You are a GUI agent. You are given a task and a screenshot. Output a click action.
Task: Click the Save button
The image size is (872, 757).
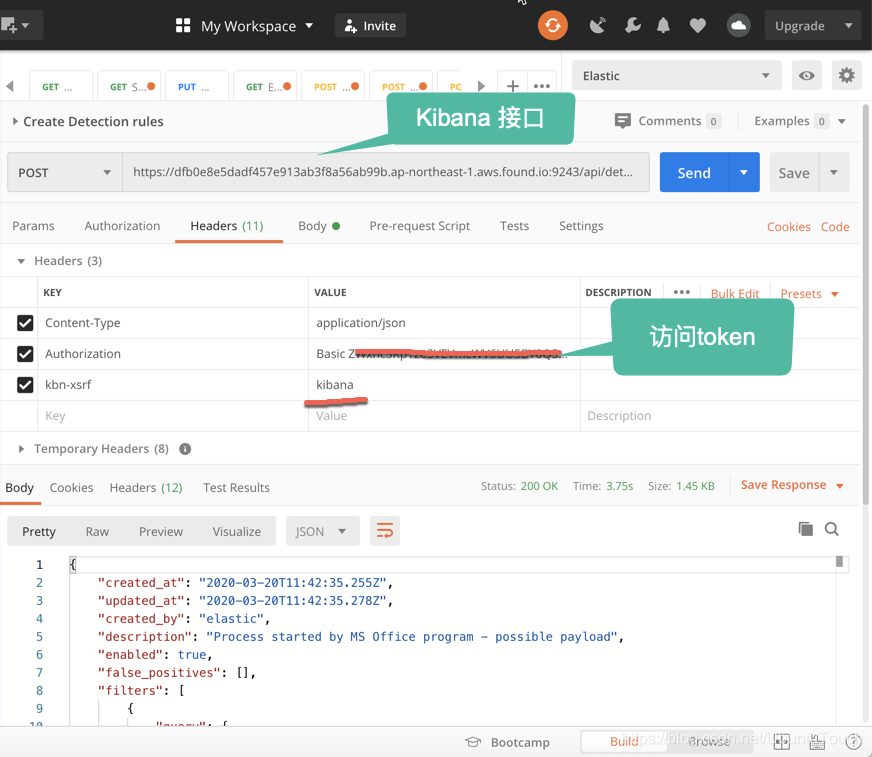(794, 172)
